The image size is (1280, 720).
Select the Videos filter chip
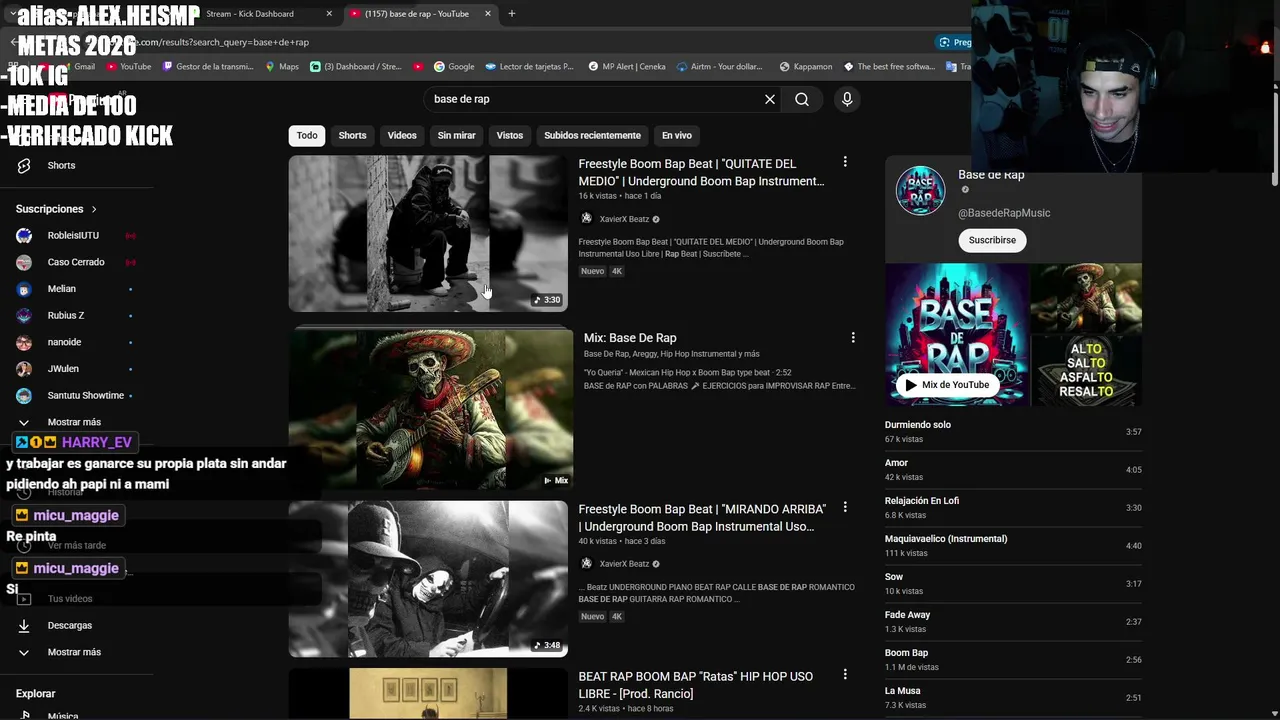click(402, 135)
